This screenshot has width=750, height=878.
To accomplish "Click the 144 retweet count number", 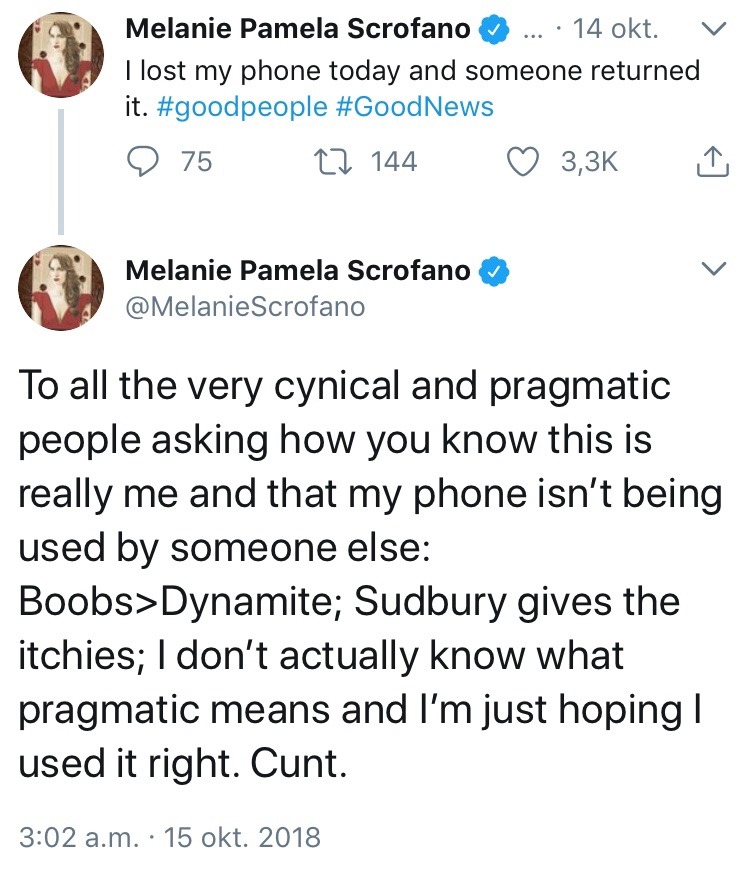I will (x=394, y=162).
